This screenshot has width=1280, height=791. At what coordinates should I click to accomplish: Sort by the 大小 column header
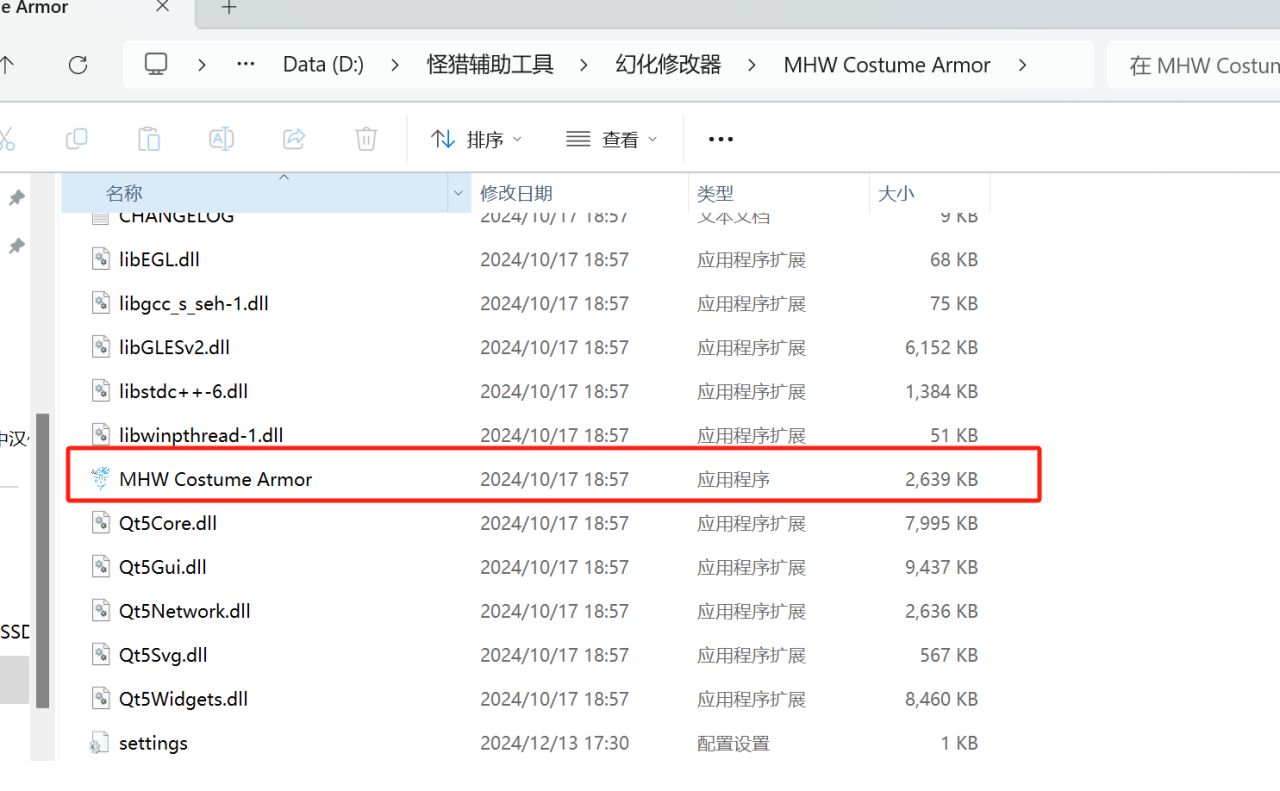click(x=929, y=193)
